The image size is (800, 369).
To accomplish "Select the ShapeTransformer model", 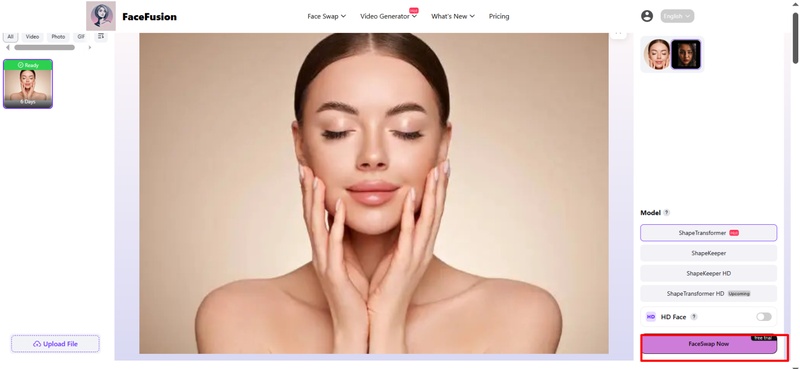I will point(709,233).
